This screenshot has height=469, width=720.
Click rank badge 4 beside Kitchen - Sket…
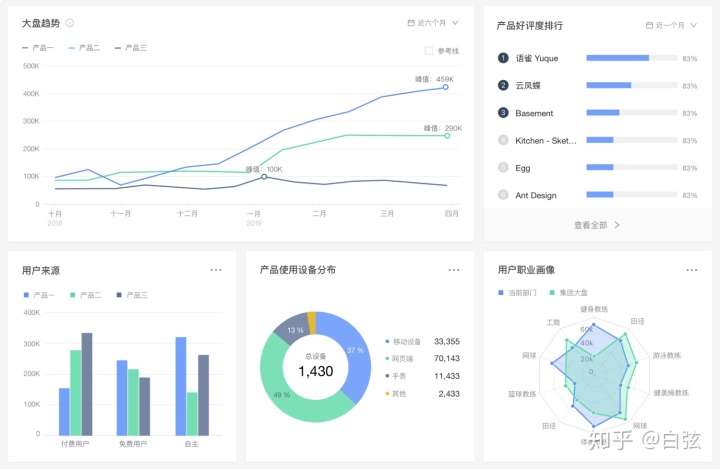[x=503, y=140]
